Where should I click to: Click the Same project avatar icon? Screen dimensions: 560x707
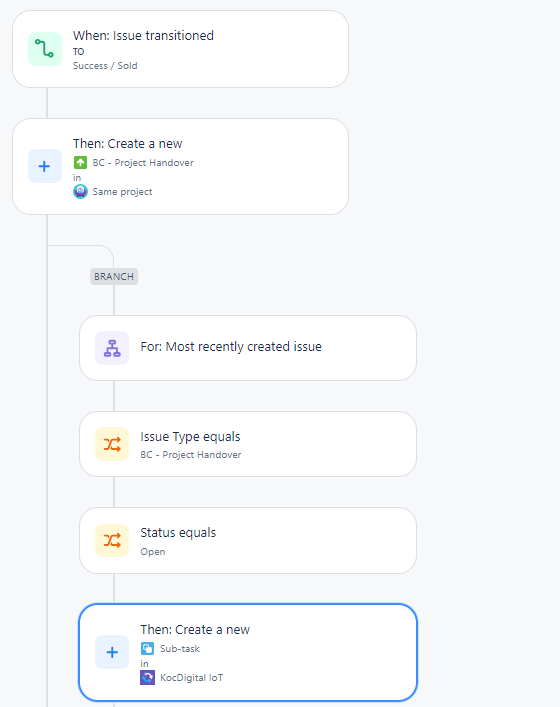point(80,192)
